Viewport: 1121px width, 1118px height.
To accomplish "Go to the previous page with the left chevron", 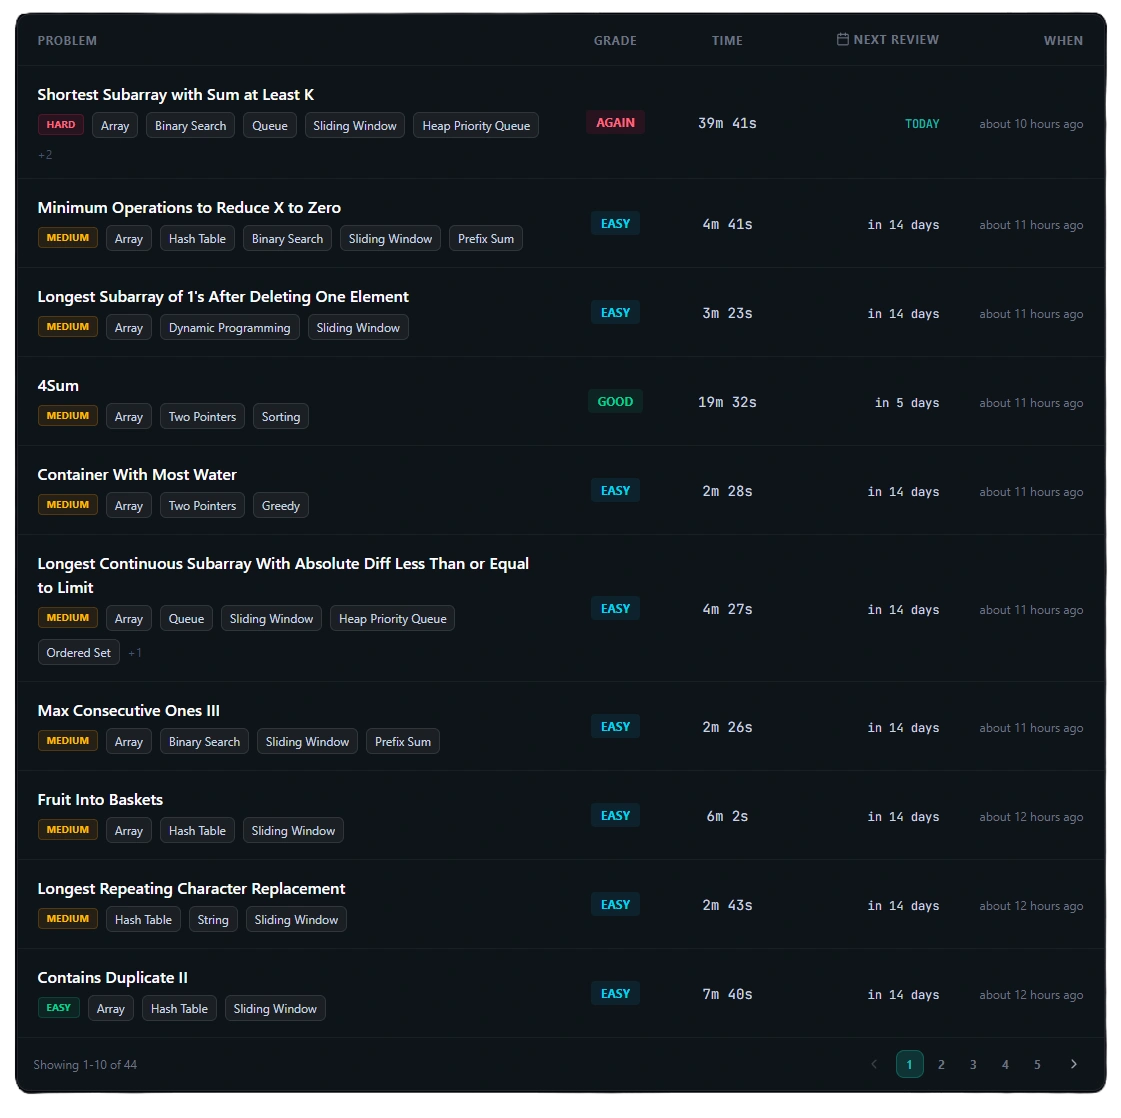I will tap(874, 1064).
